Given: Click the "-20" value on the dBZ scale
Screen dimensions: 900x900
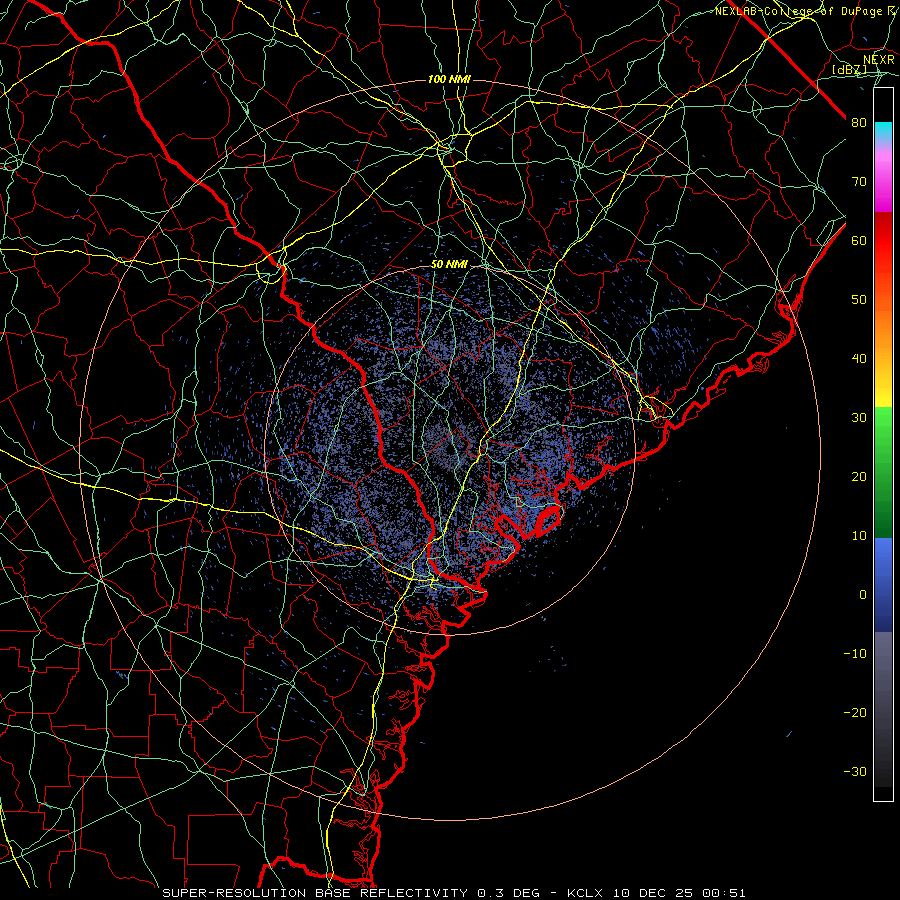Looking at the screenshot, I should [x=855, y=713].
